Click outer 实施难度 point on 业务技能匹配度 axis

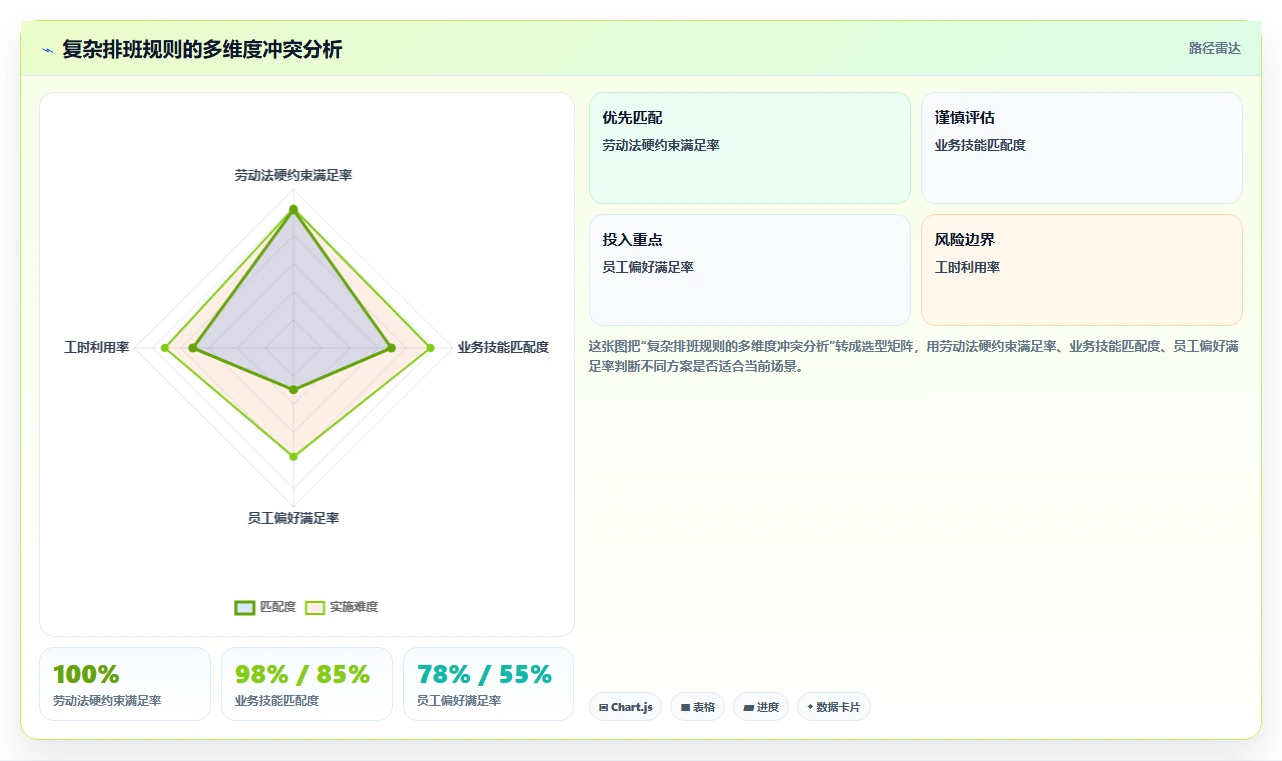point(431,348)
